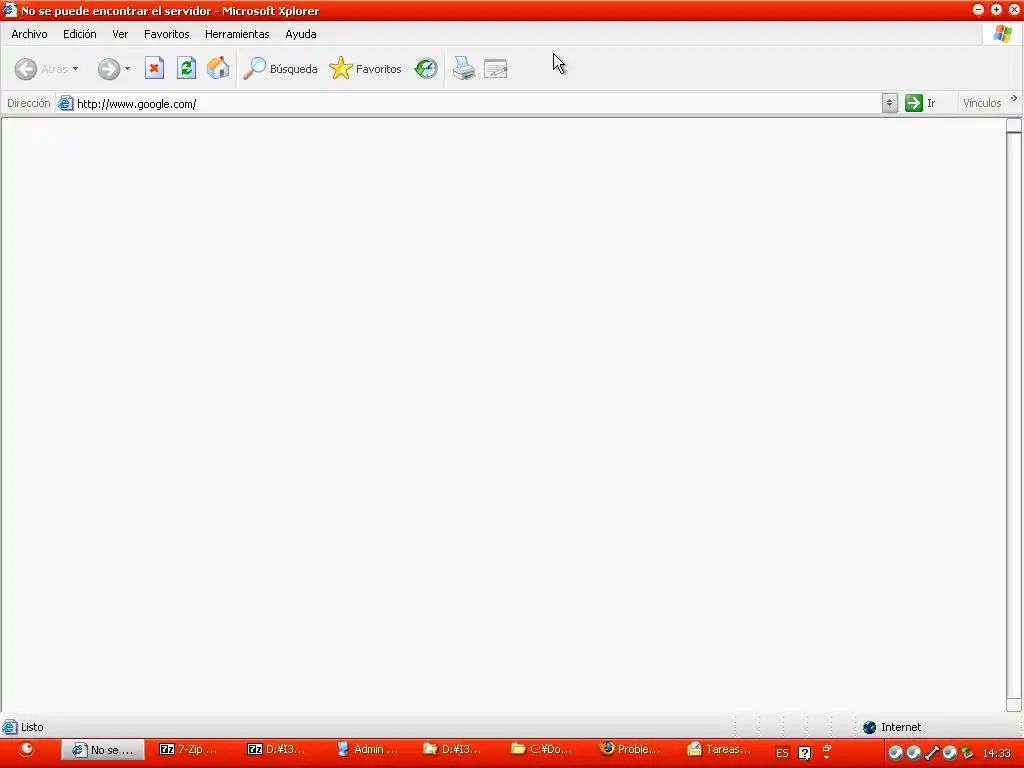
Task: Open the History clock icon
Action: (x=426, y=69)
